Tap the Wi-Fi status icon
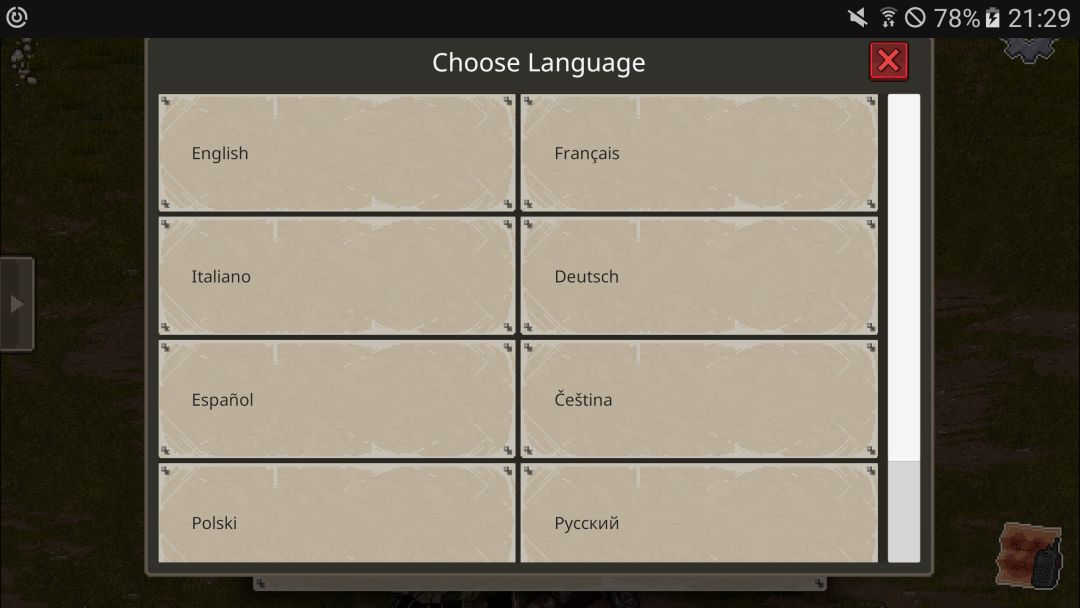 (888, 17)
